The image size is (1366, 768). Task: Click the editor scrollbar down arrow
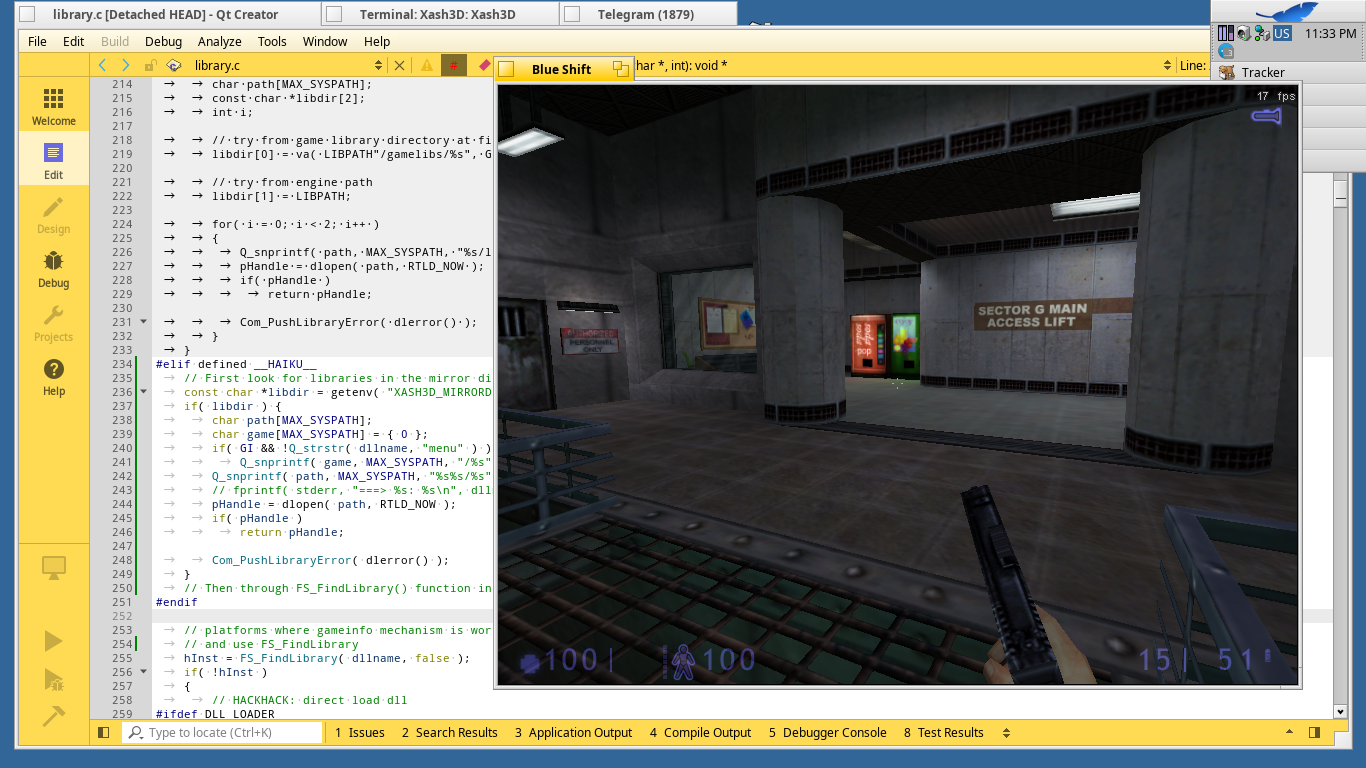(x=1341, y=711)
